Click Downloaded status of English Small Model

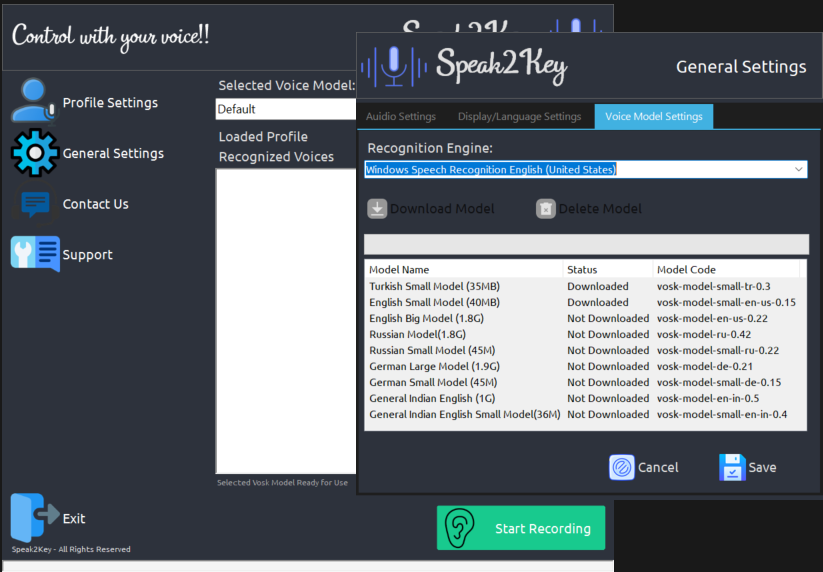(x=597, y=302)
